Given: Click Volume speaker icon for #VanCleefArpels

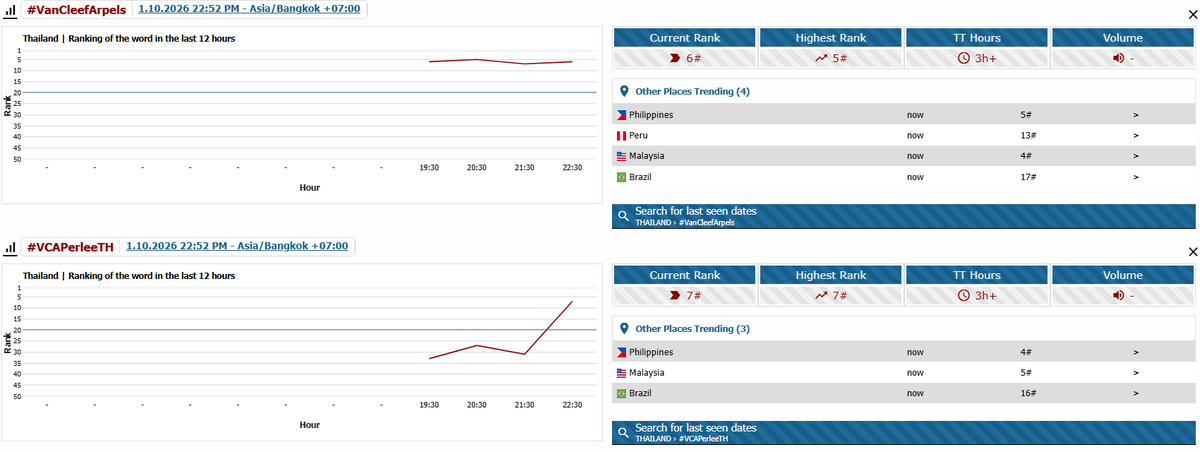Looking at the screenshot, I should [x=1118, y=58].
